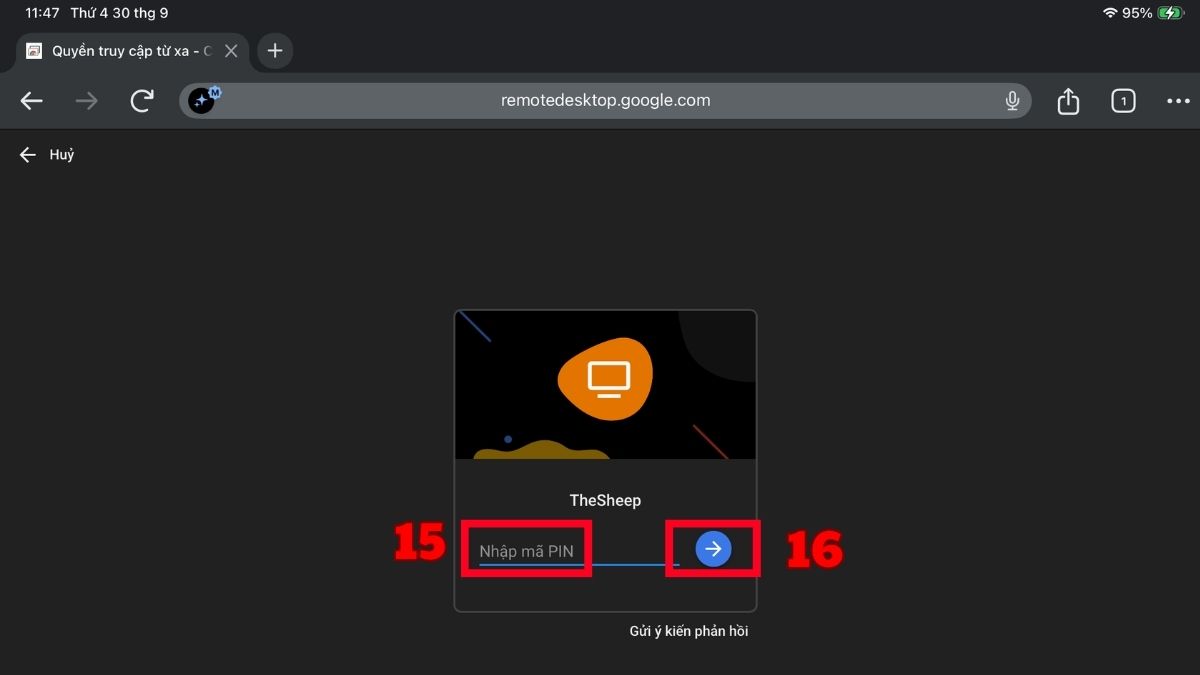Close the Quyền truy cập từ xa tab
Screen dimensions: 1200x675
tap(231, 51)
